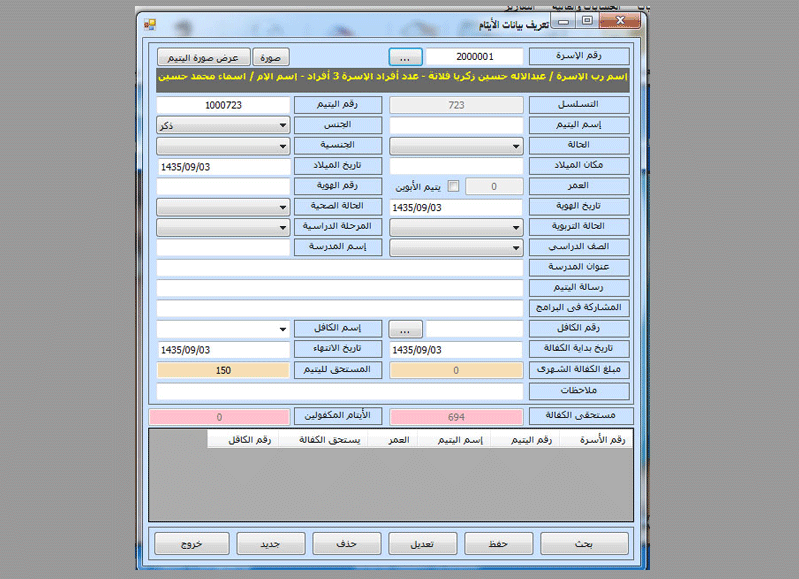Click the حفظ save button
799x579 pixels.
pyautogui.click(x=499, y=544)
